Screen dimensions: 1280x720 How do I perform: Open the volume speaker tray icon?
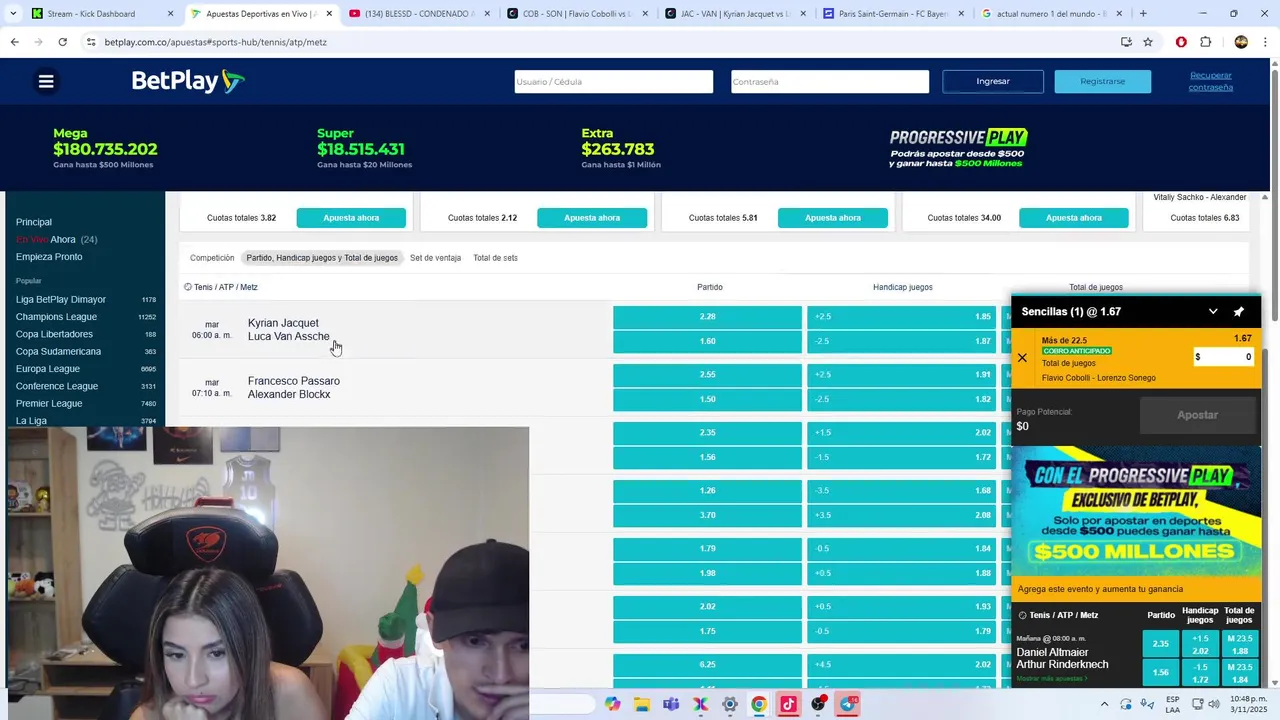pyautogui.click(x=1213, y=704)
